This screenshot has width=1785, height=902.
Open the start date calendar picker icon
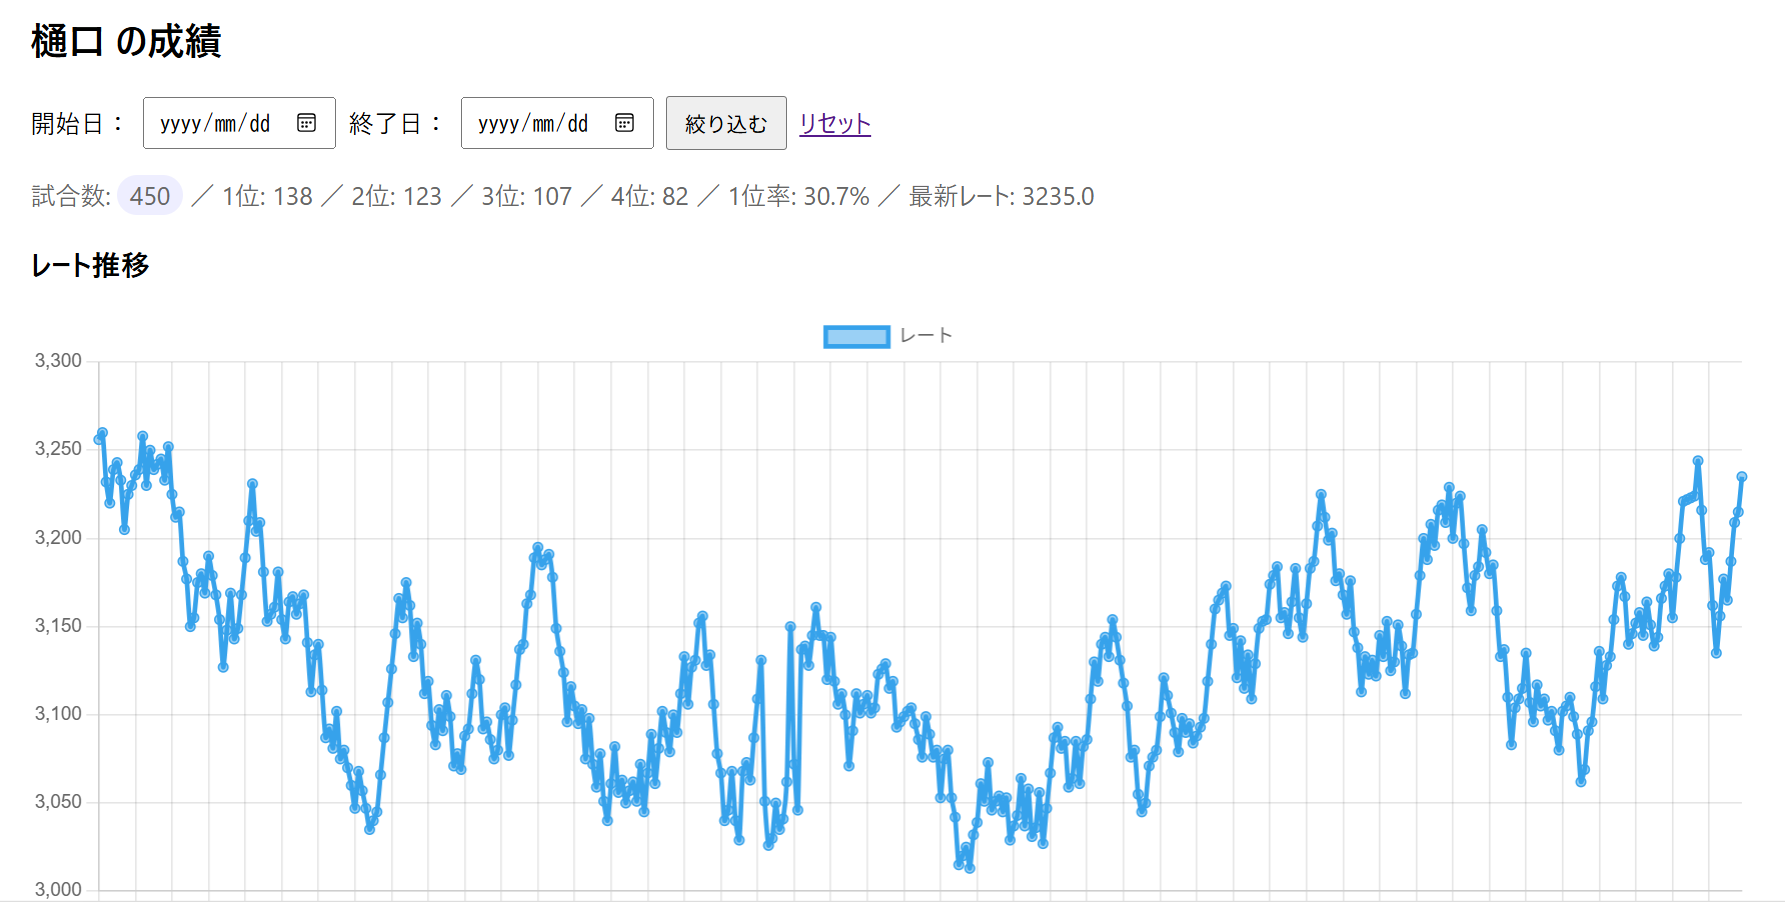[306, 123]
